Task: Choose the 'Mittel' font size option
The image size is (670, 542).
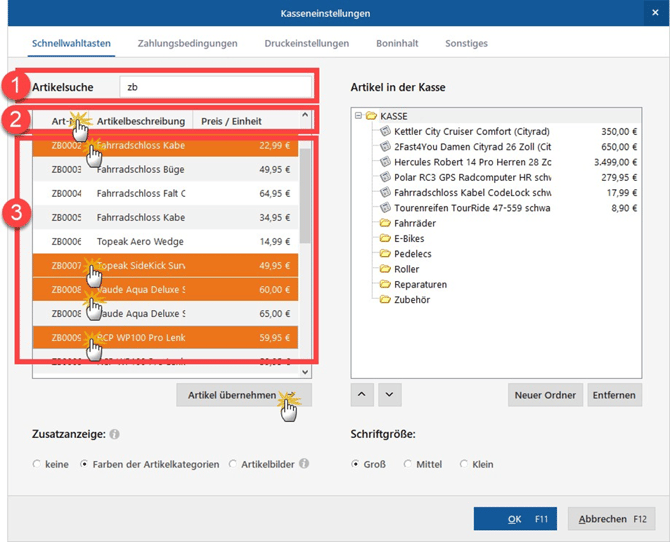Action: click(408, 464)
